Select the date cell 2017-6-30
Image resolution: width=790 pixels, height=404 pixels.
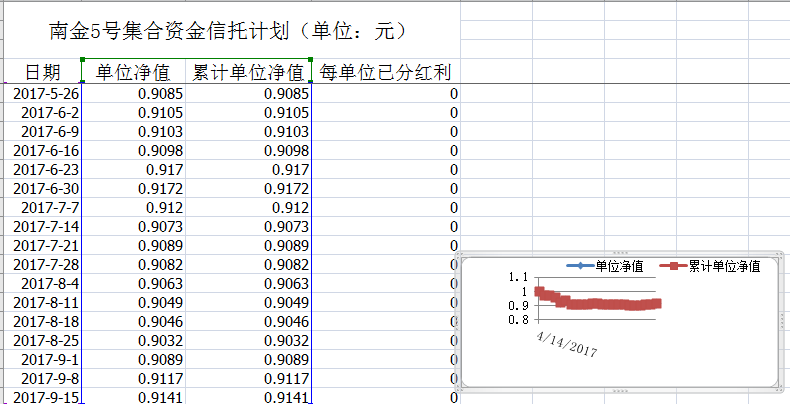click(x=42, y=189)
